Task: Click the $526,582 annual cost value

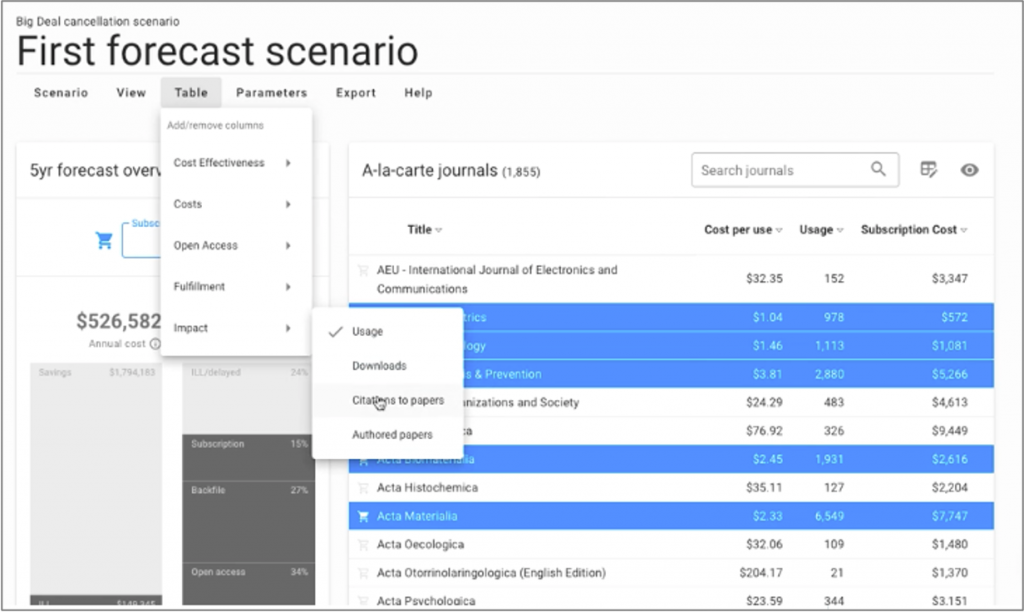Action: click(x=118, y=321)
